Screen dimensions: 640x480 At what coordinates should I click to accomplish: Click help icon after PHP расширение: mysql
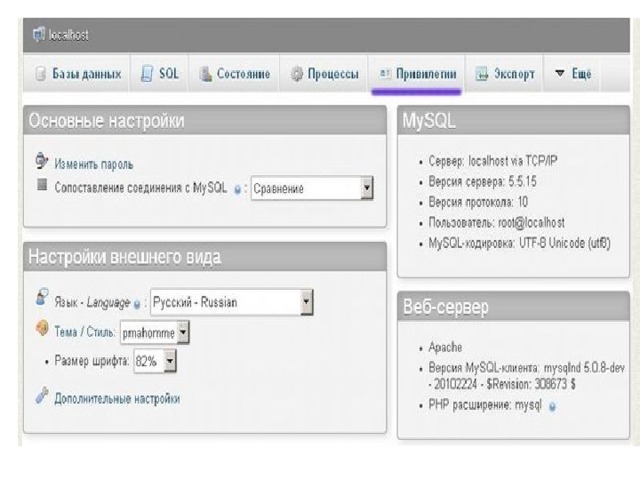pyautogui.click(x=553, y=407)
